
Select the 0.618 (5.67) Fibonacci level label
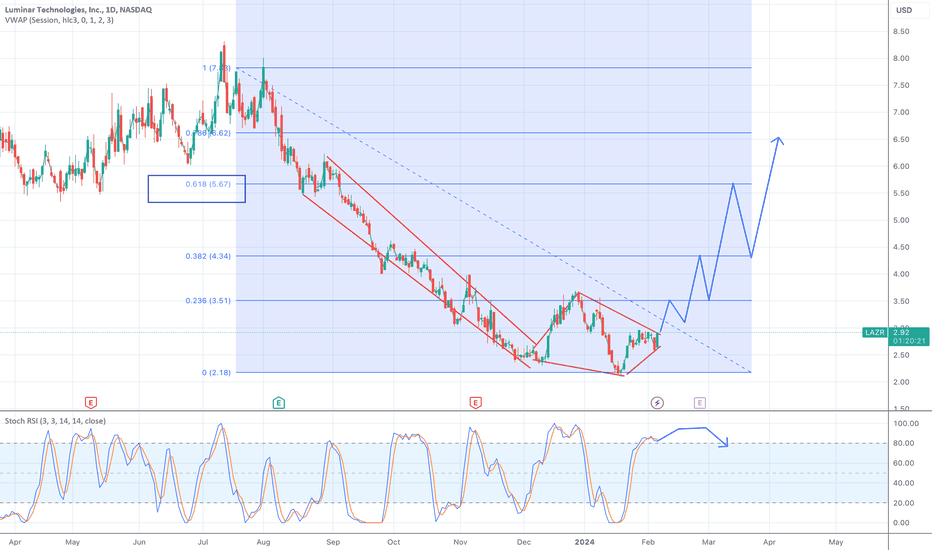click(208, 184)
